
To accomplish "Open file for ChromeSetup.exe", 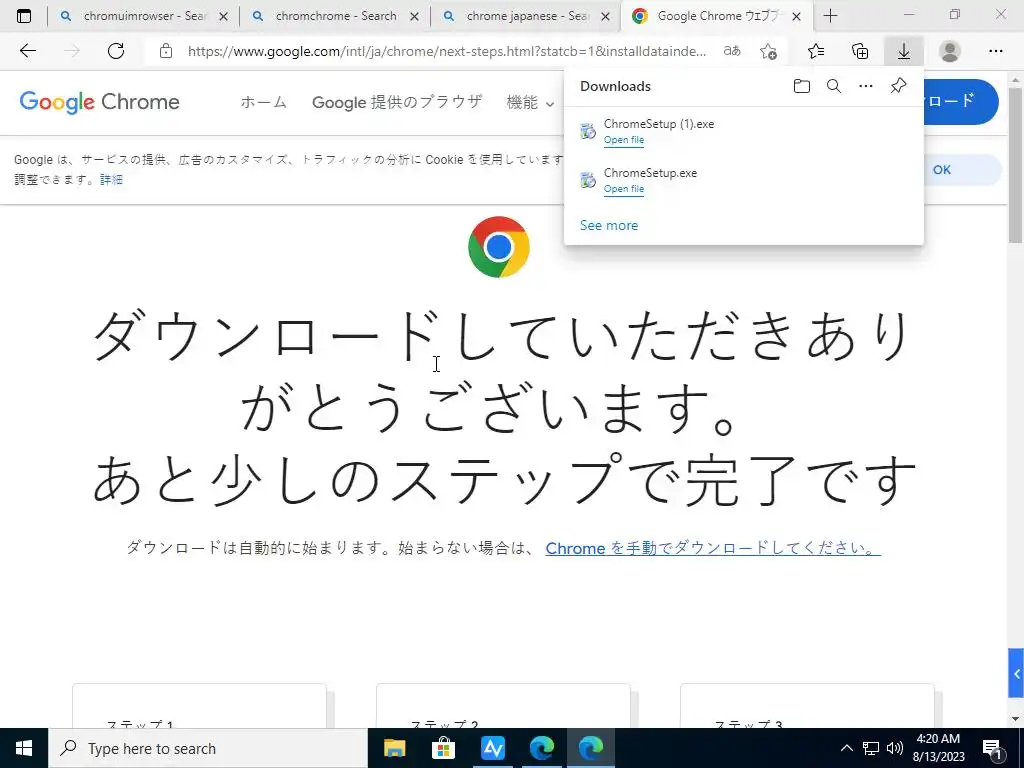I will (x=624, y=189).
